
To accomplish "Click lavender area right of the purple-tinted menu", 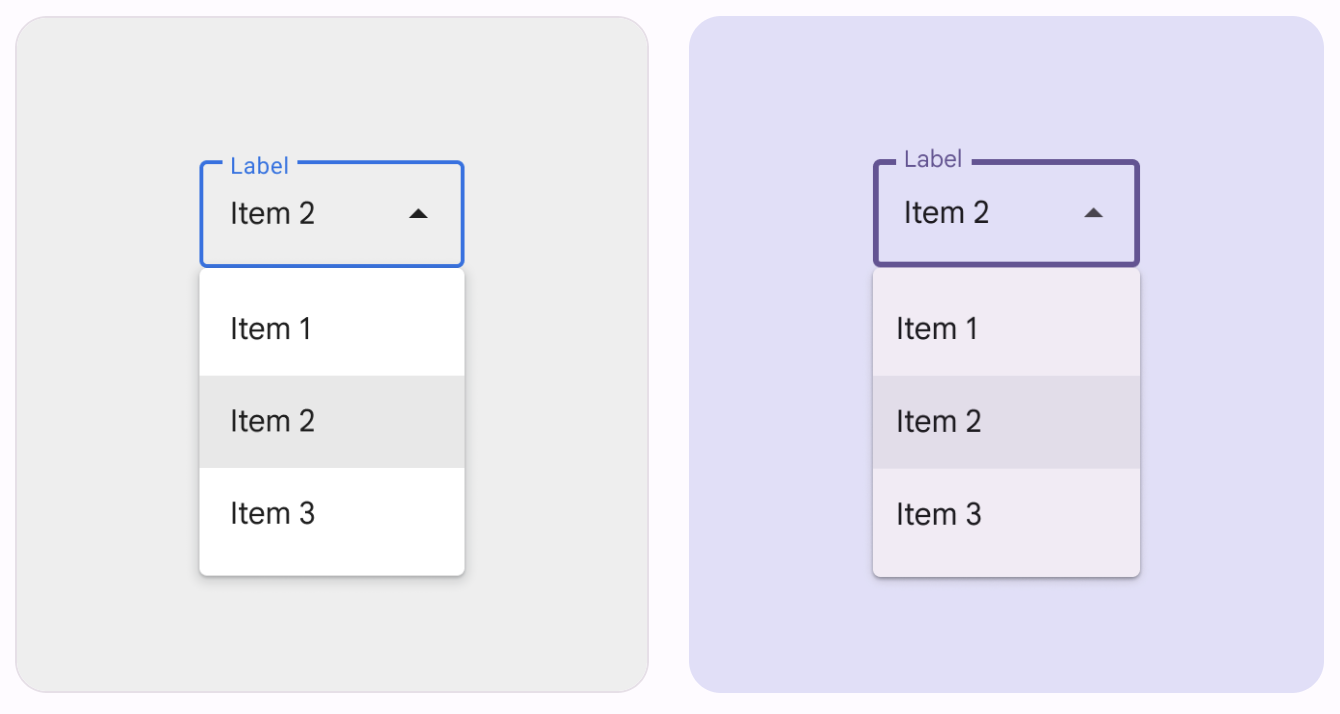I will (1230, 420).
